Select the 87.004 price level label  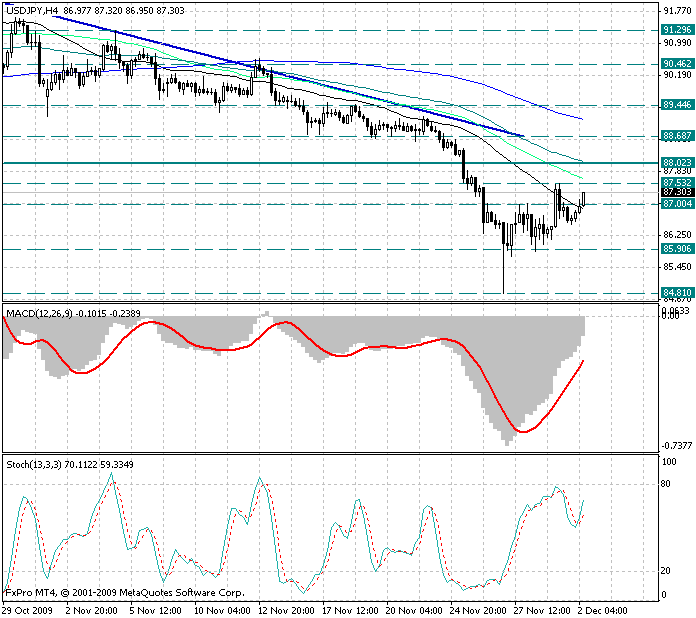pyautogui.click(x=677, y=204)
